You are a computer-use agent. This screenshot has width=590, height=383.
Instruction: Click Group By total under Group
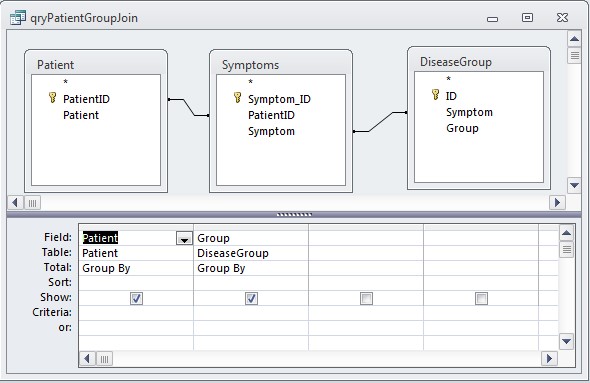[251, 268]
